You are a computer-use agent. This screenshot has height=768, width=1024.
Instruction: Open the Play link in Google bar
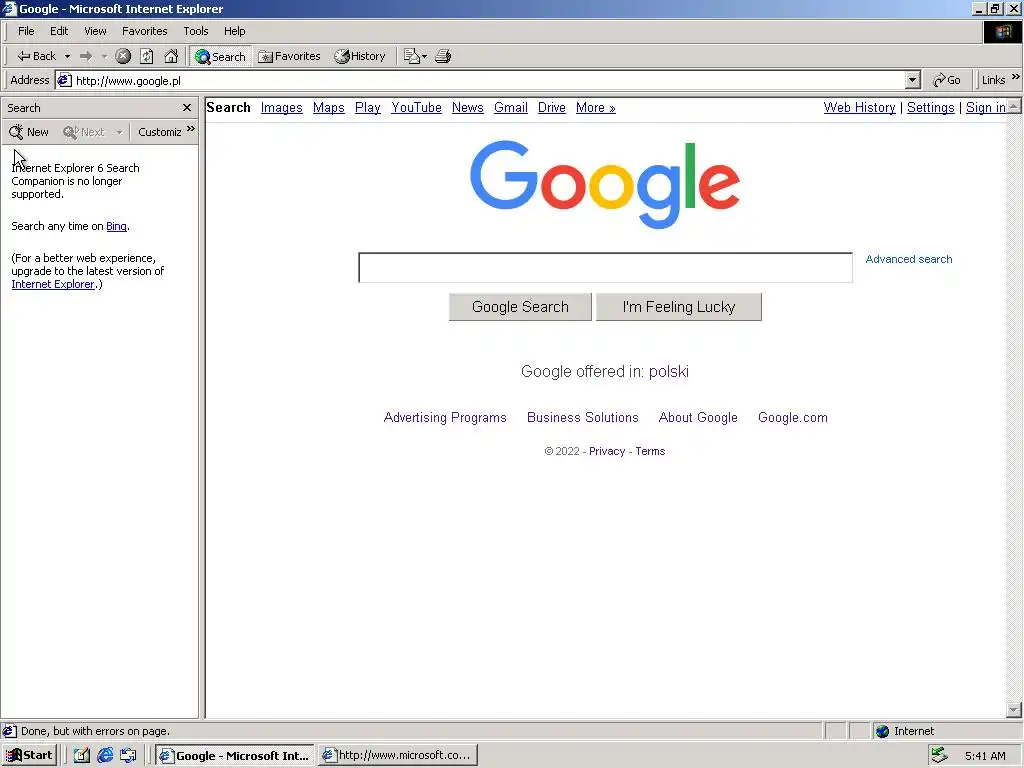point(368,108)
